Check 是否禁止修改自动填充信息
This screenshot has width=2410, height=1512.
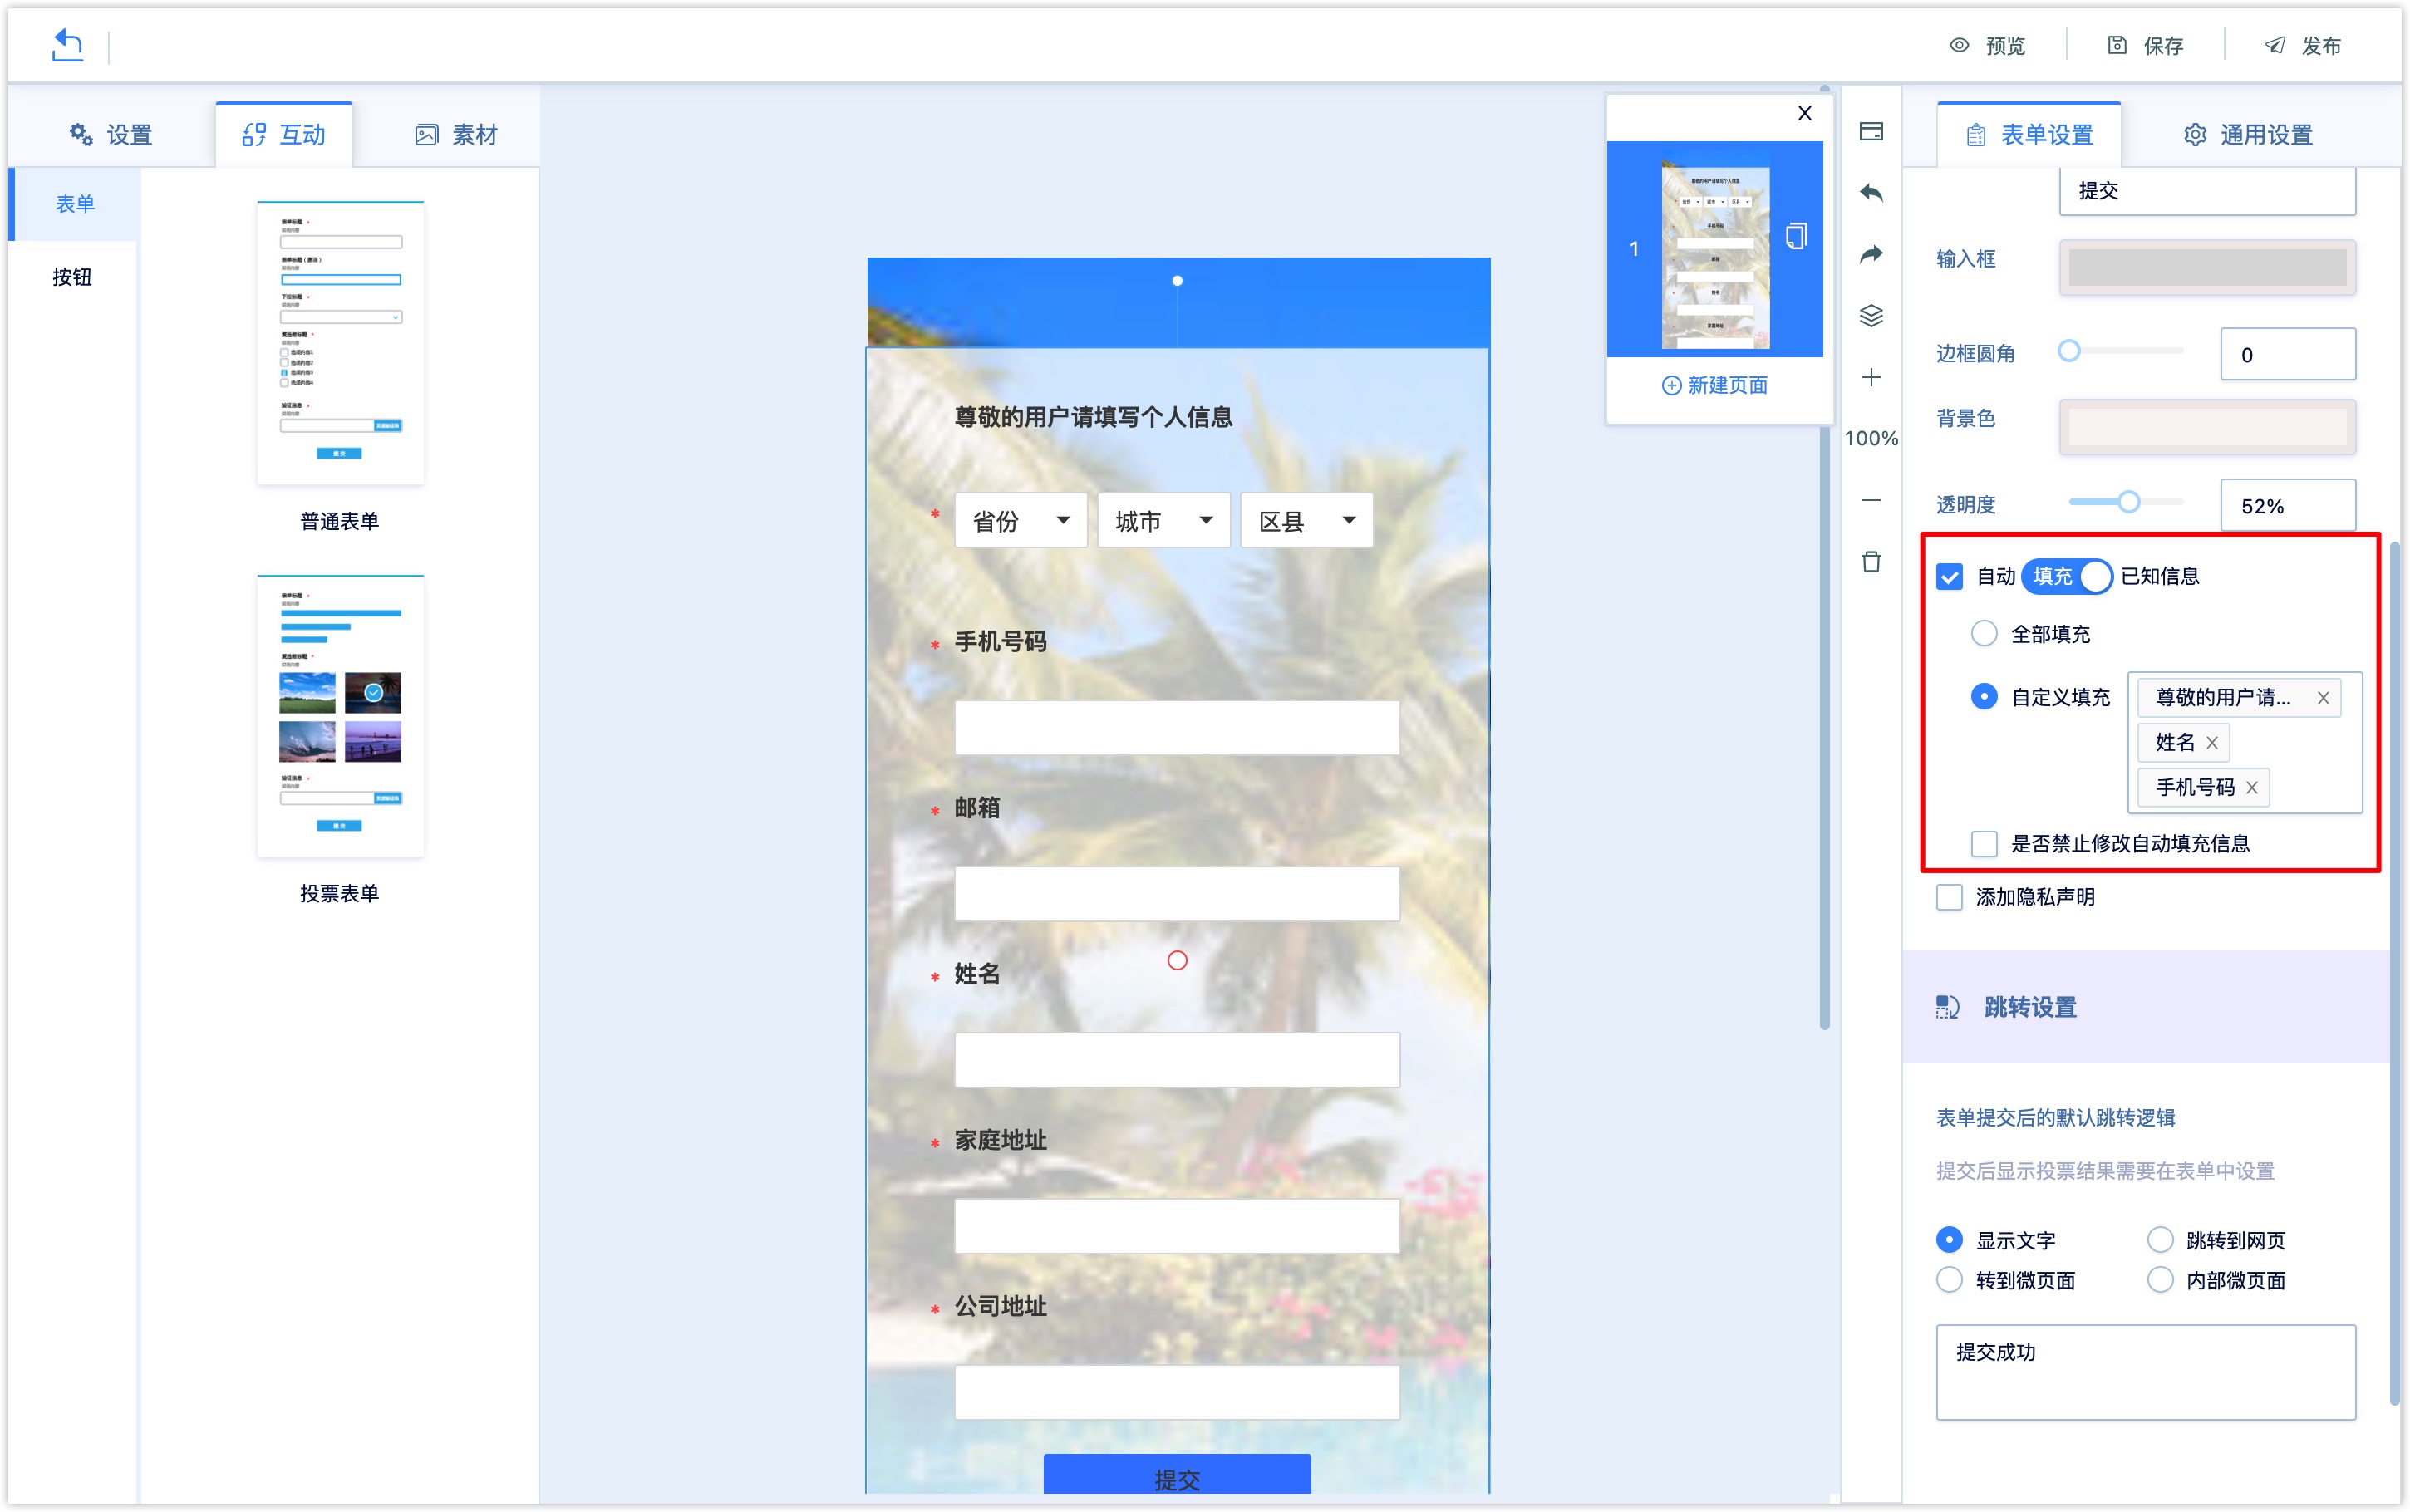[x=1984, y=844]
